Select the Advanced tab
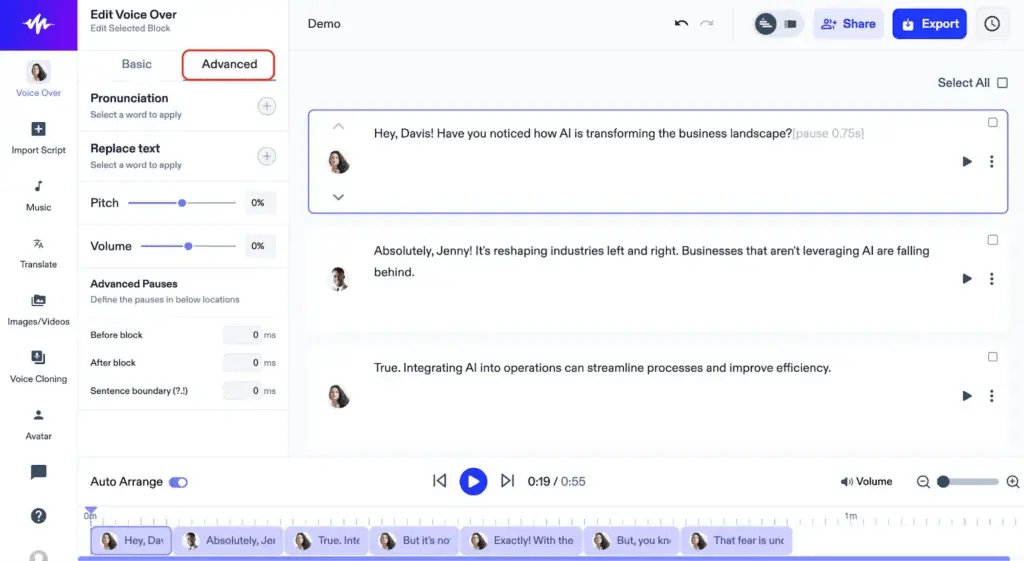Viewport: 1024px width, 561px height. (x=229, y=64)
